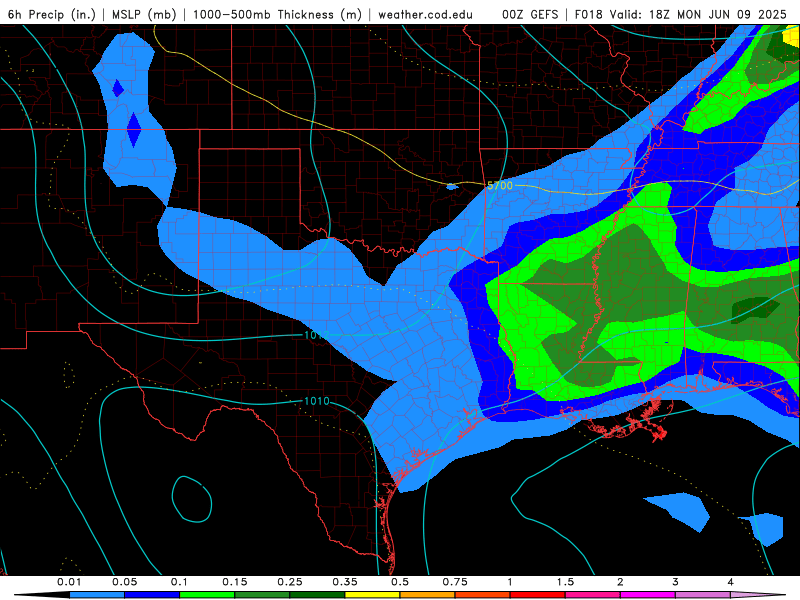This screenshot has width=800, height=600.
Task: Click the 0.5 legend value
Action: tap(400, 582)
